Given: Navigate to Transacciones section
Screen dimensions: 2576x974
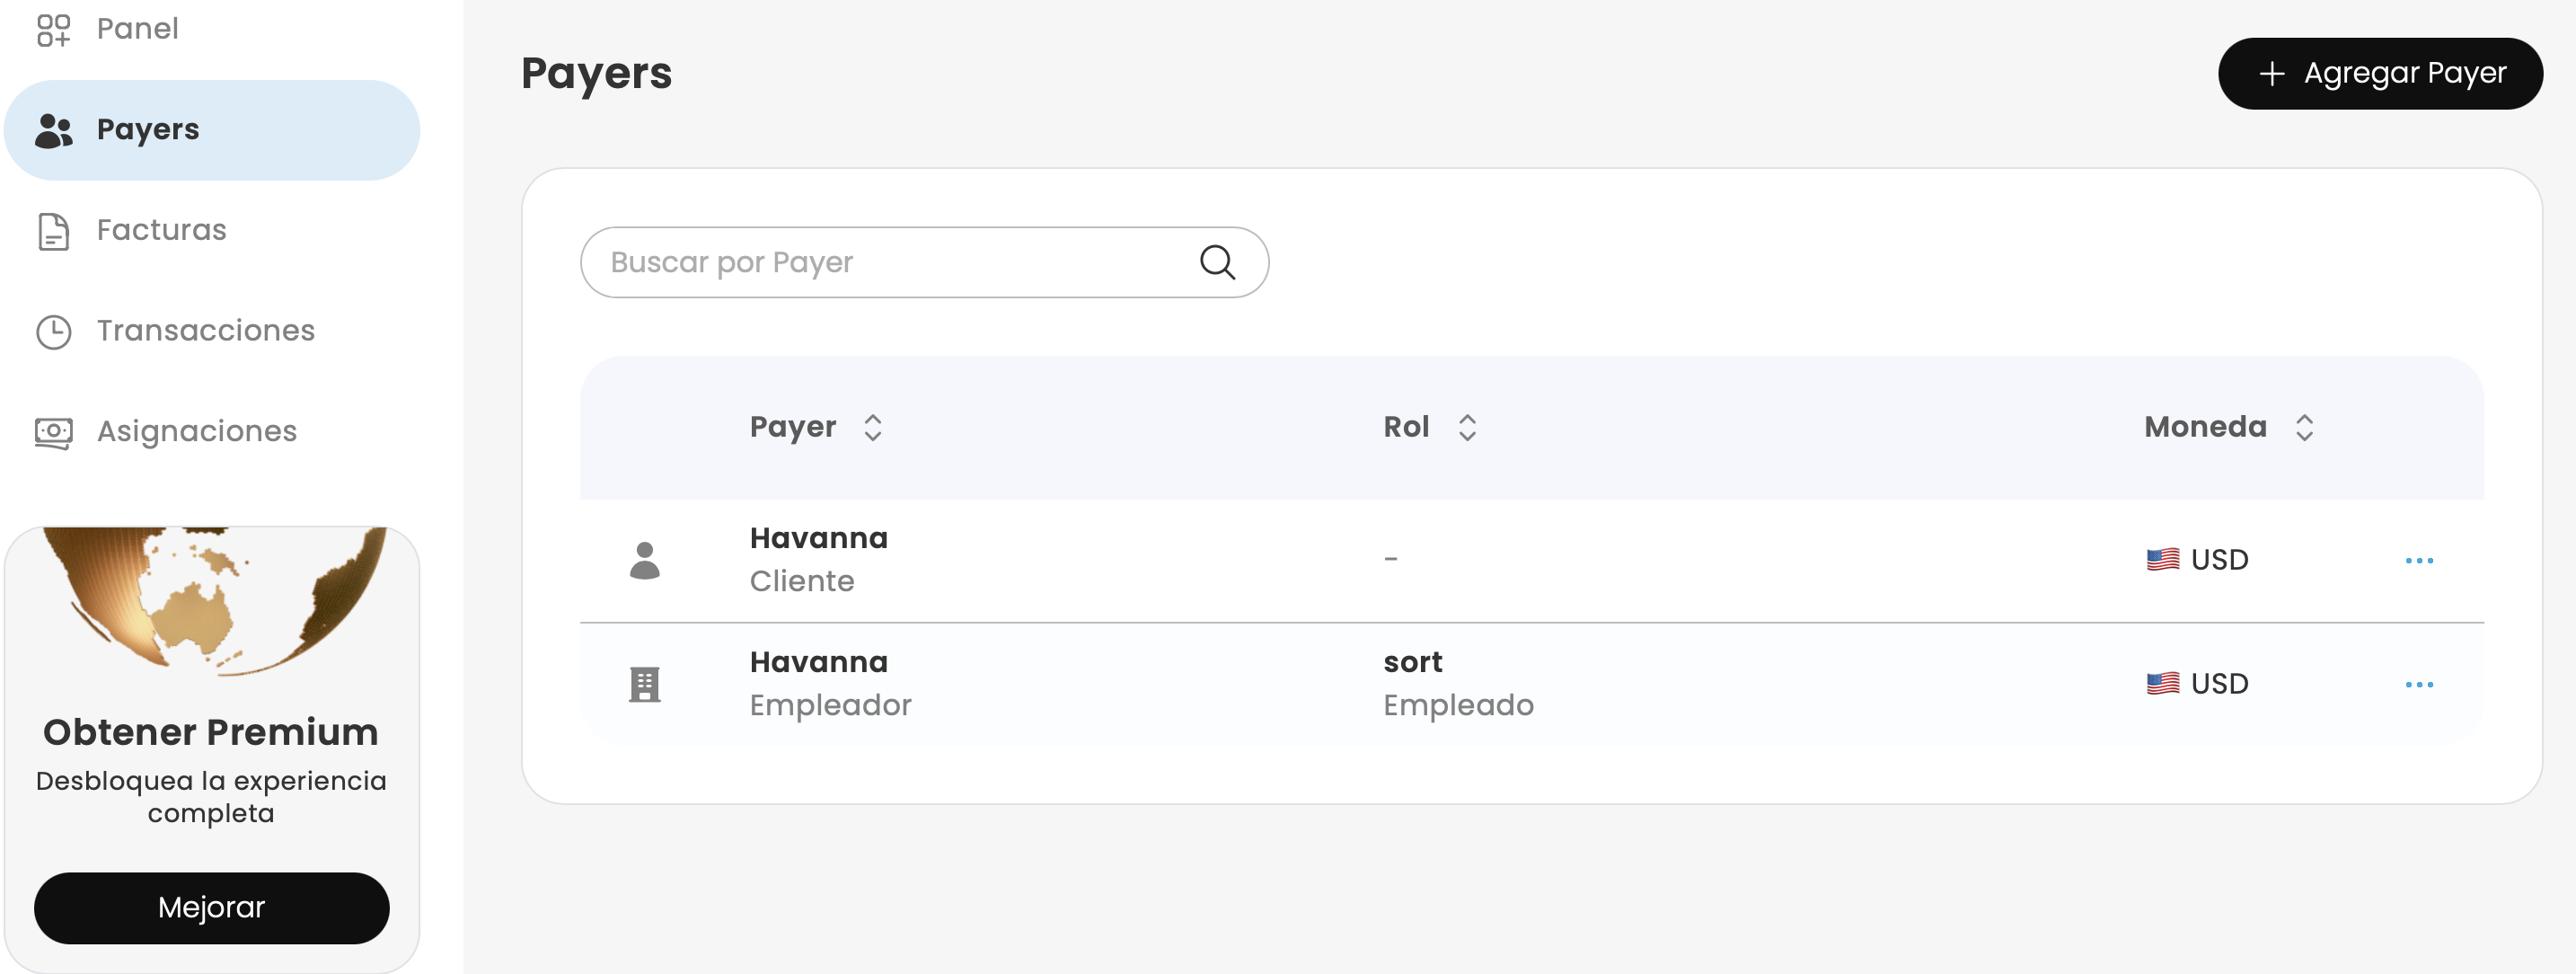Looking at the screenshot, I should click(x=205, y=332).
